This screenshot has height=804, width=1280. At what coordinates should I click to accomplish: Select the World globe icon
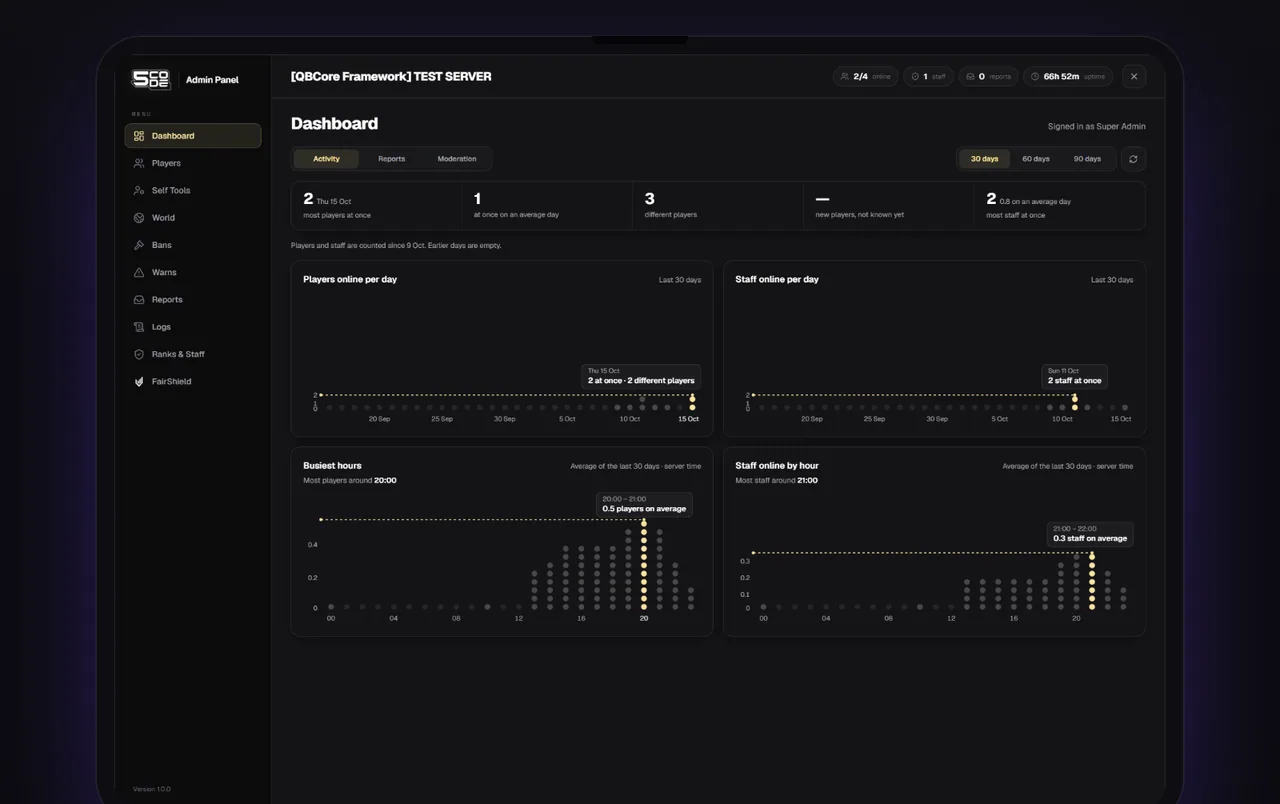pyautogui.click(x=139, y=218)
